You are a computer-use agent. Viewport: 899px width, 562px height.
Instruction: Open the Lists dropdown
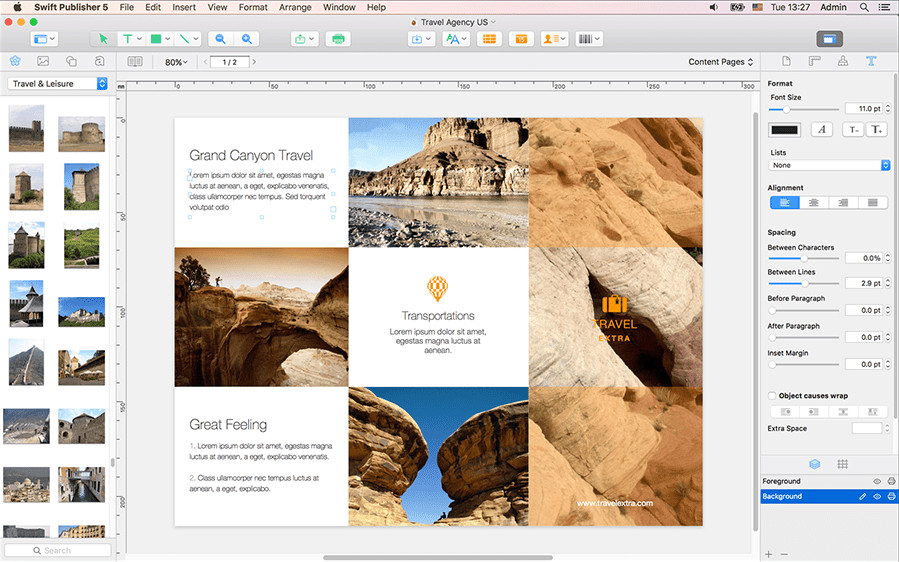point(829,165)
